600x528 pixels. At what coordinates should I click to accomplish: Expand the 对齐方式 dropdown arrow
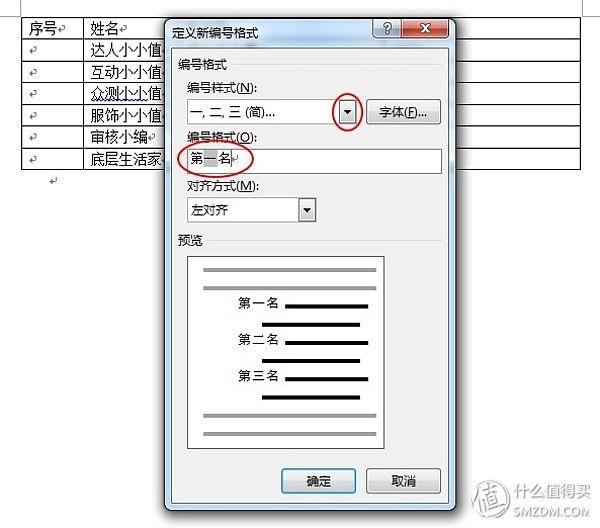pos(307,210)
